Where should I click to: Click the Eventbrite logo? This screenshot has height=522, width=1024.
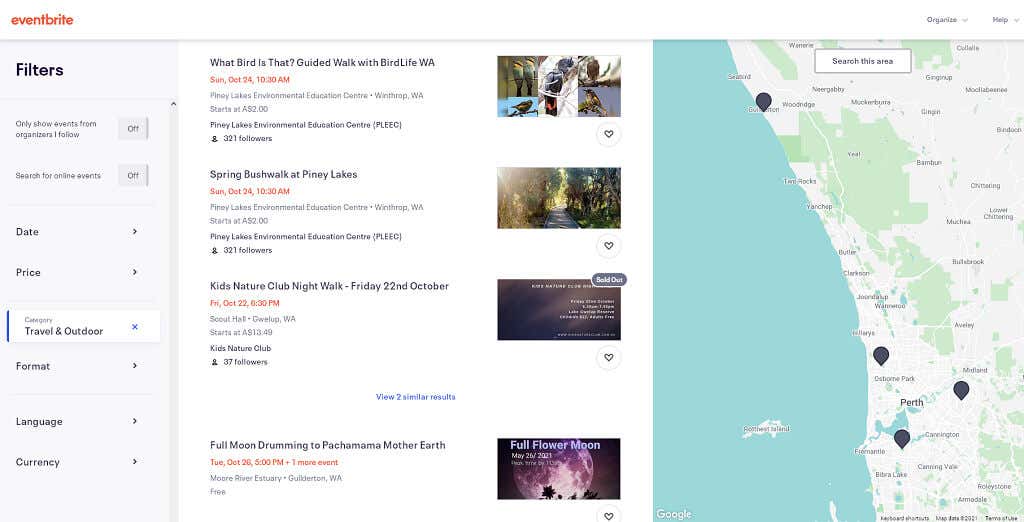(42, 19)
